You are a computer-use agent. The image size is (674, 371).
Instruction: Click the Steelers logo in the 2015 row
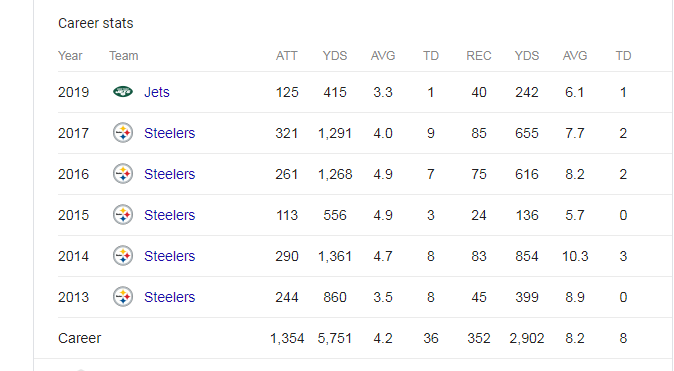point(123,215)
